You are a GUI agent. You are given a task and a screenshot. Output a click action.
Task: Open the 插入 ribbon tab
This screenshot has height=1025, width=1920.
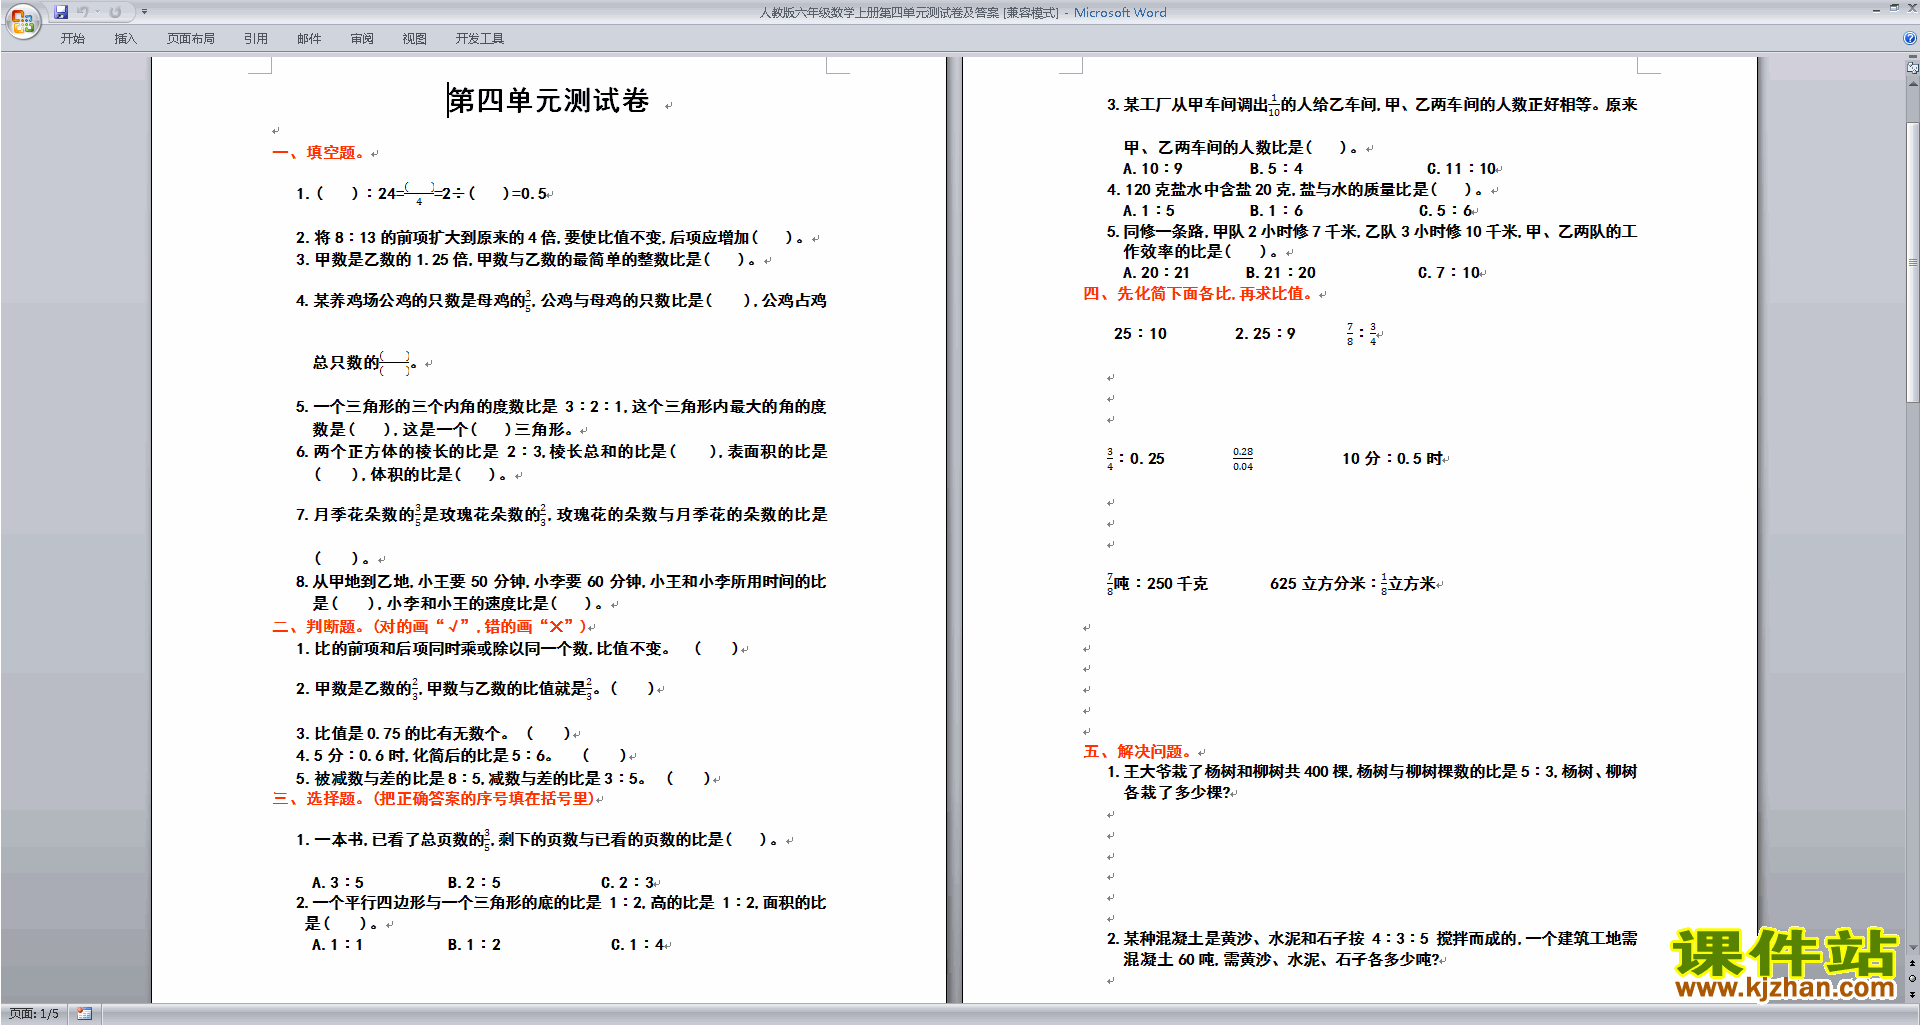click(125, 39)
